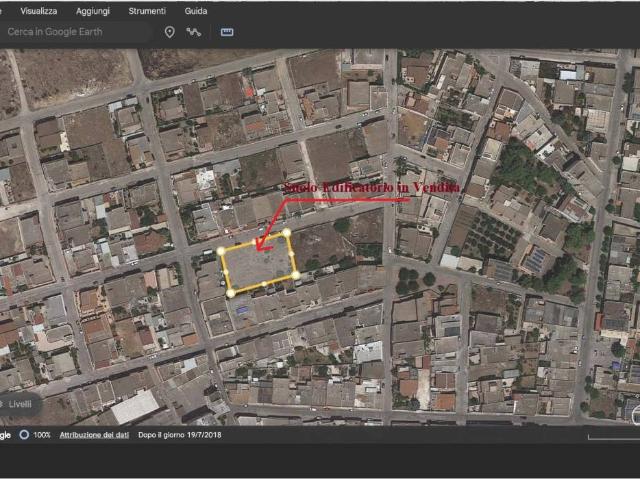Click the top-left vertex of the yellow polygon
Image resolution: width=640 pixels, height=480 pixels.
[x=221, y=251]
